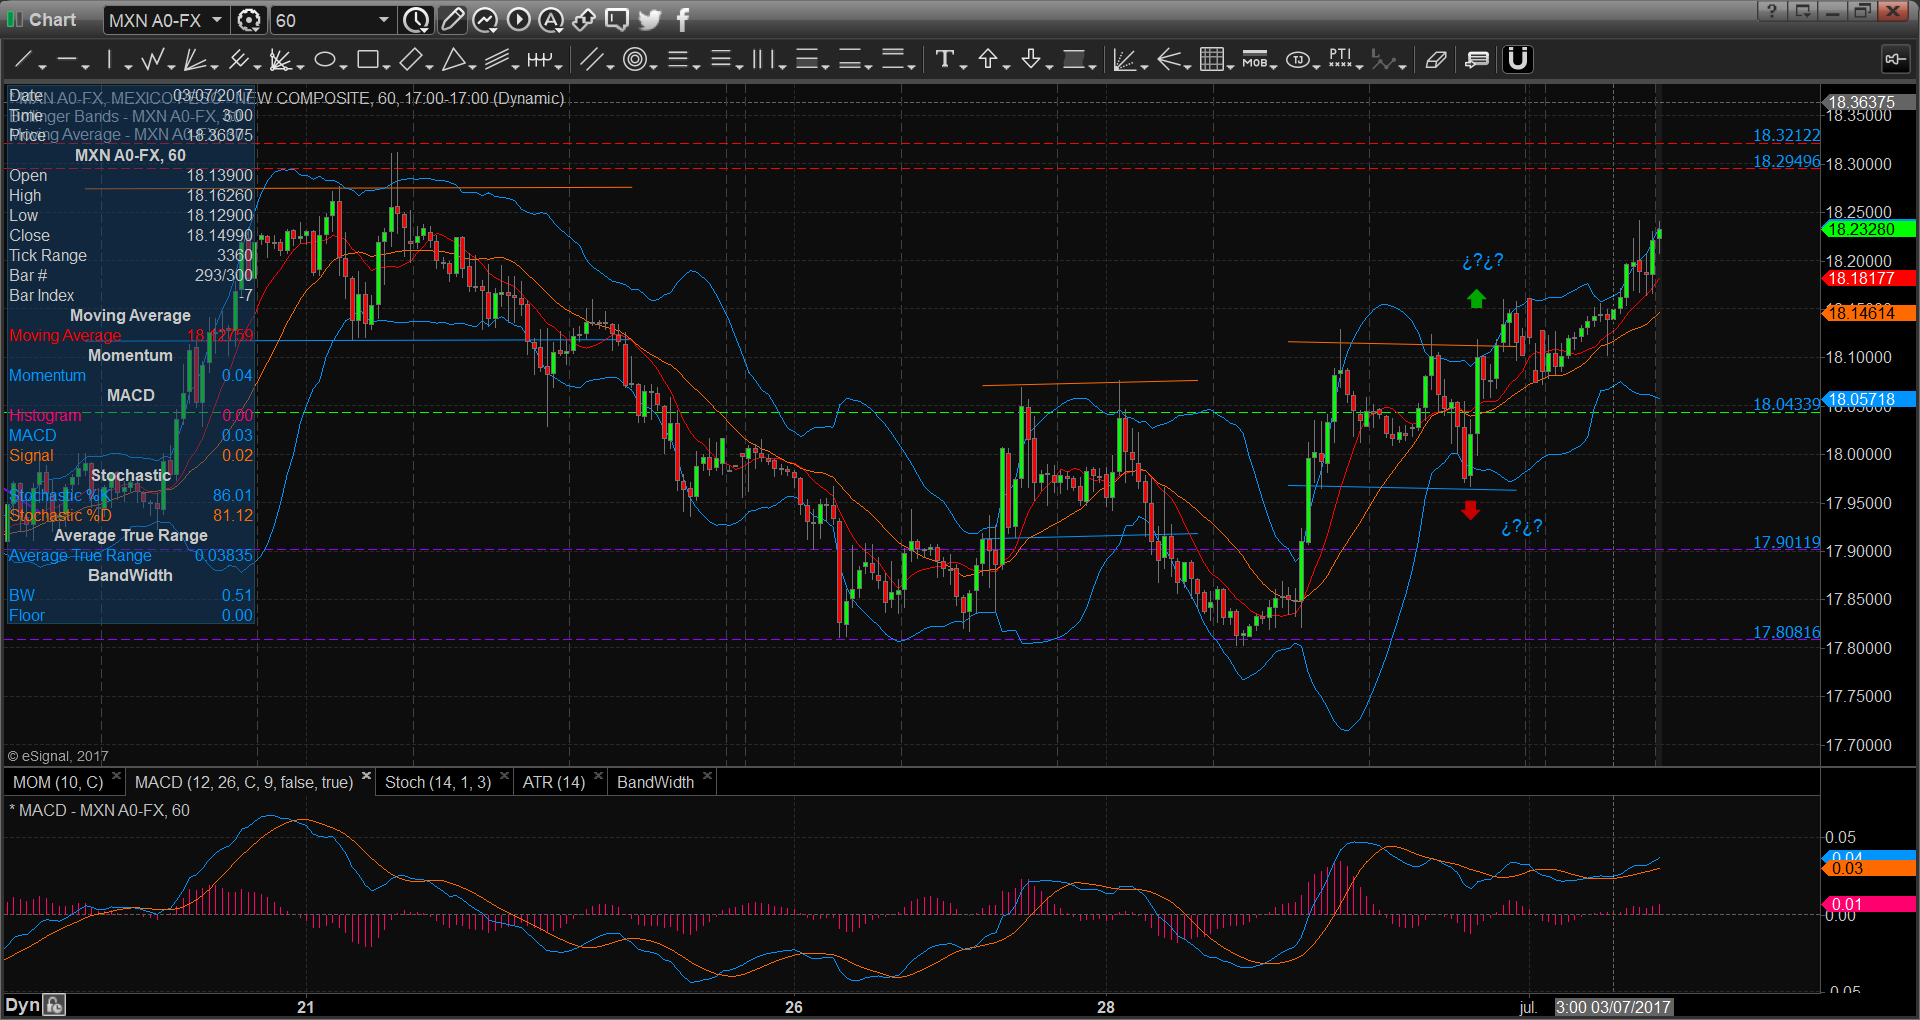Select the rectangle drawing tool
Screen dimensions: 1920x1020
(367, 60)
